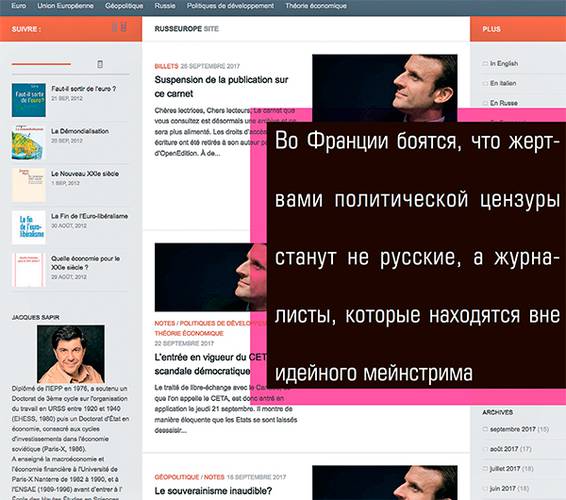Click the second follow icon beside SUIVRE
Image resolution: width=566 pixels, height=500 pixels.
click(123, 27)
